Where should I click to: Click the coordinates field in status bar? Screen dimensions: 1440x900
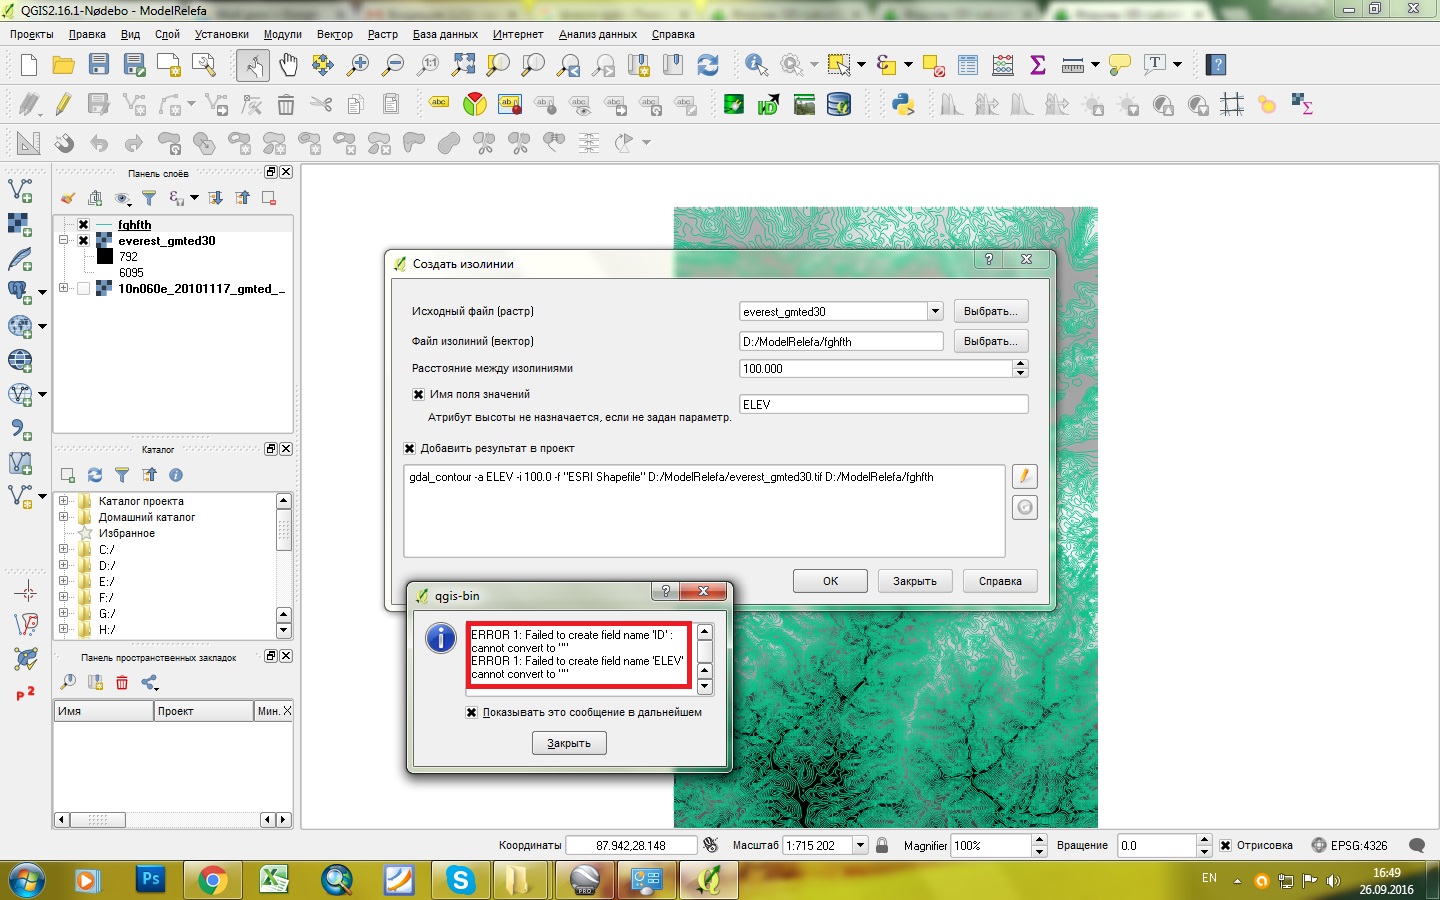[631, 845]
